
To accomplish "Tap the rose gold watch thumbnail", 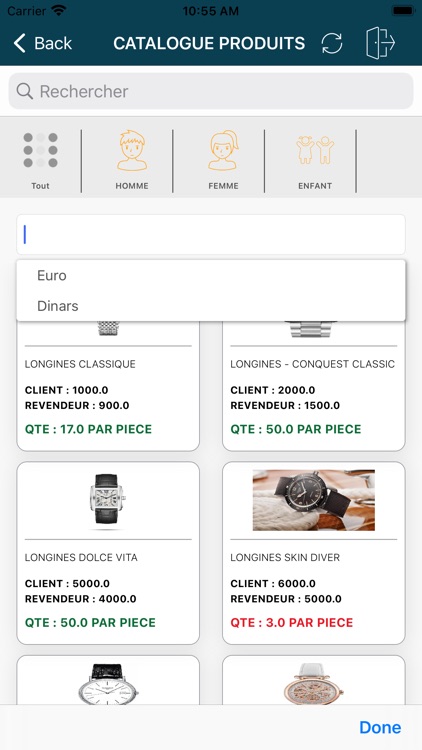I will coord(314,684).
